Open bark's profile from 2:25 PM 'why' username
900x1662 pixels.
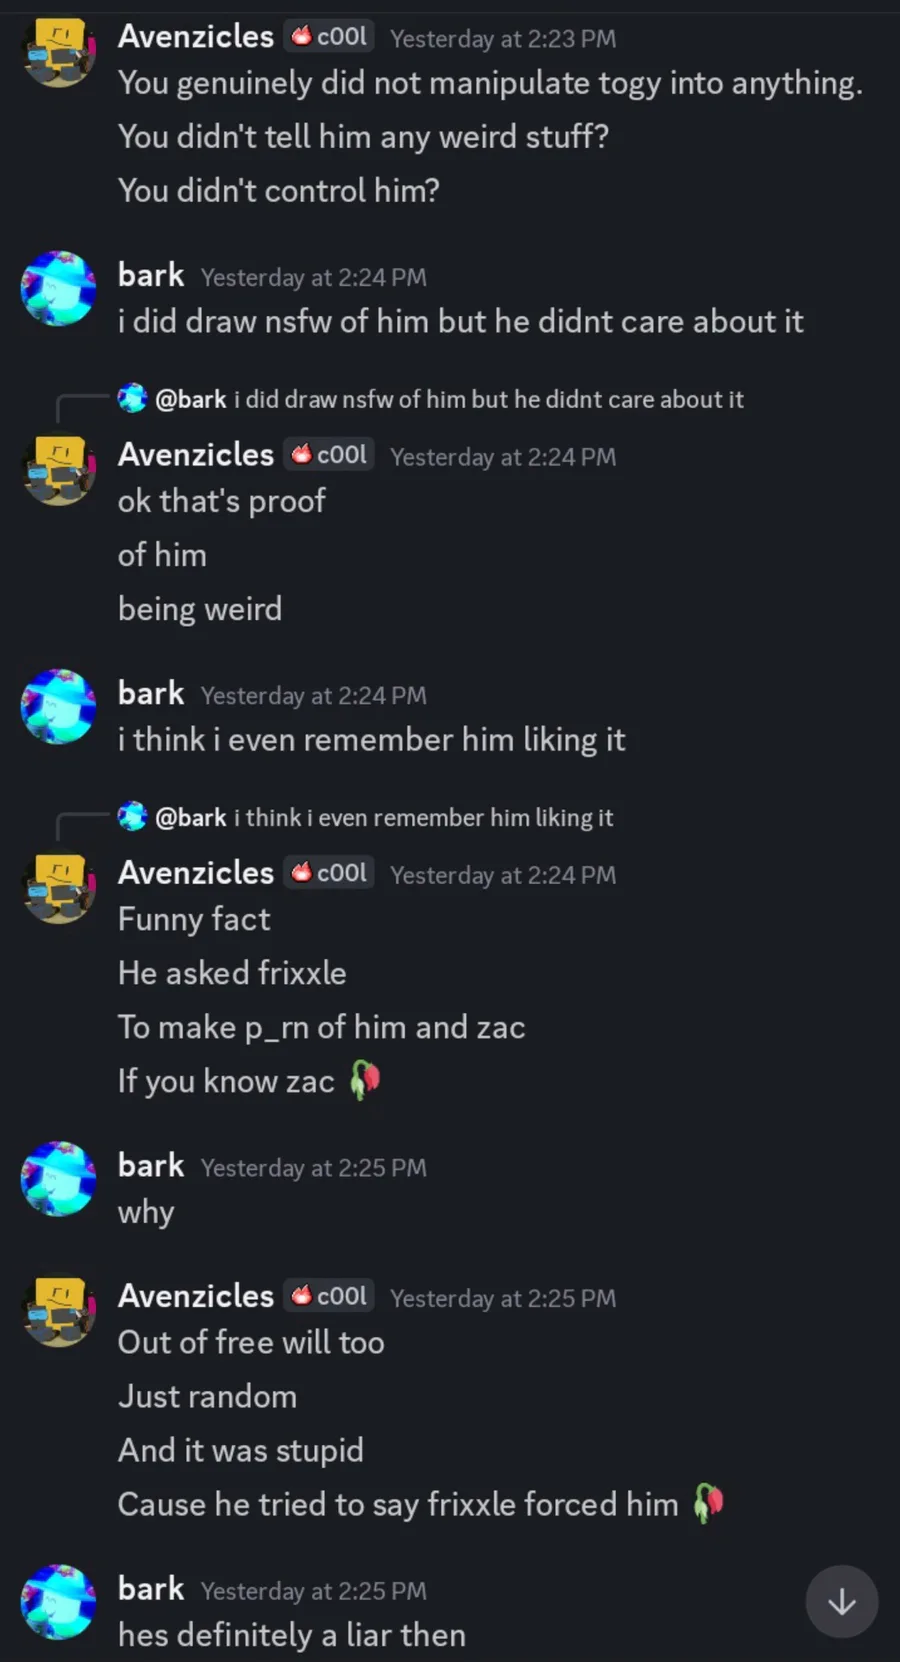(x=151, y=1165)
